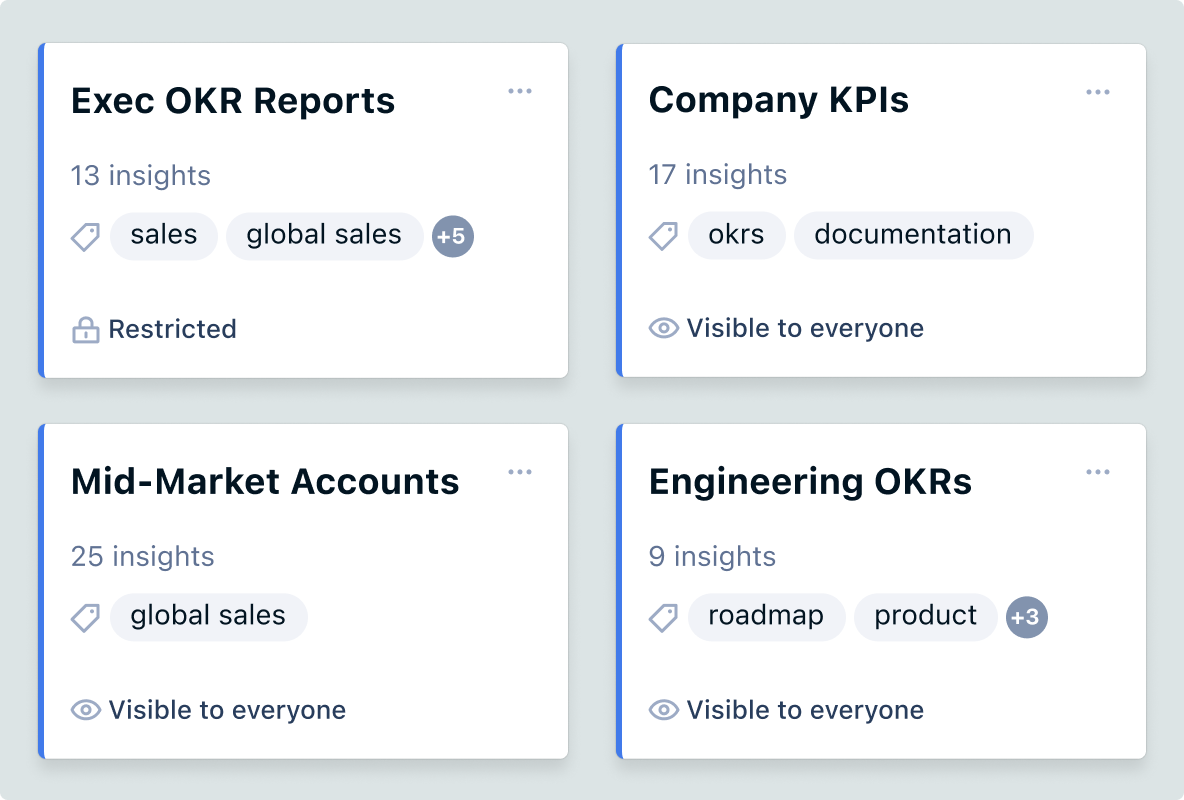This screenshot has height=800, width=1184.
Task: Click the tag icon on Exec OKR Reports
Action: pos(86,237)
